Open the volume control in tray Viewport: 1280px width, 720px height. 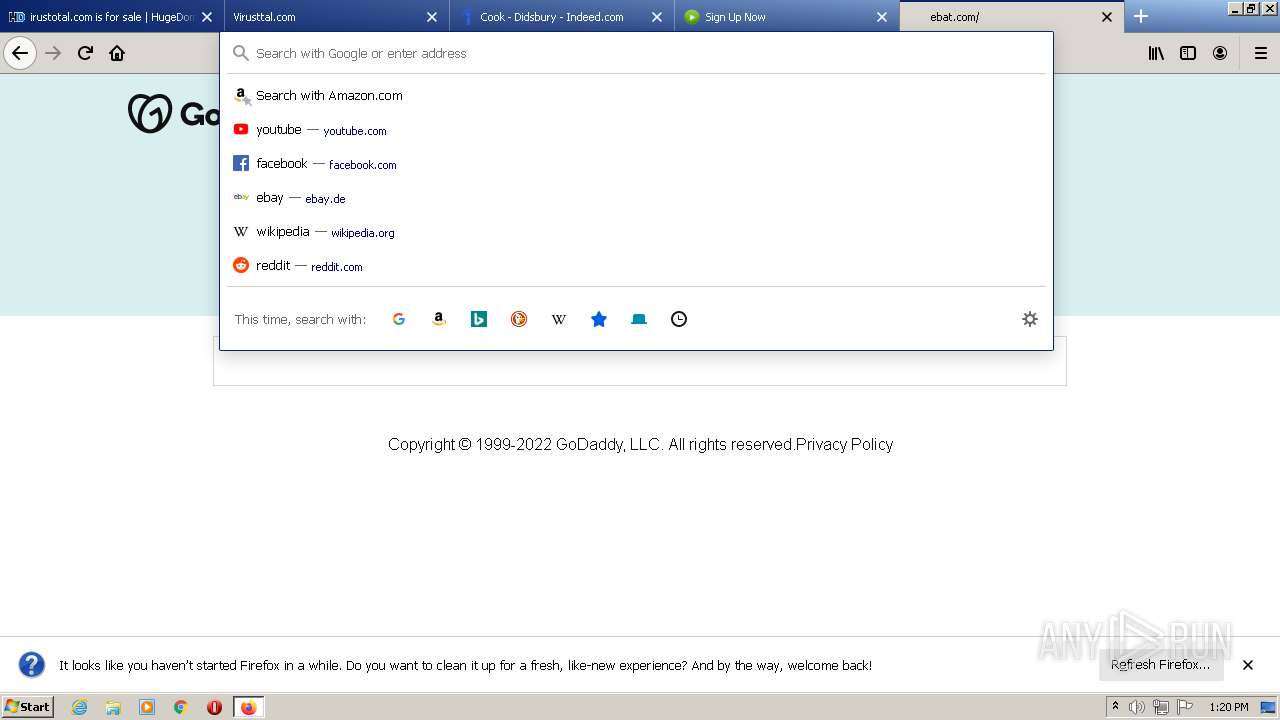(x=1137, y=707)
